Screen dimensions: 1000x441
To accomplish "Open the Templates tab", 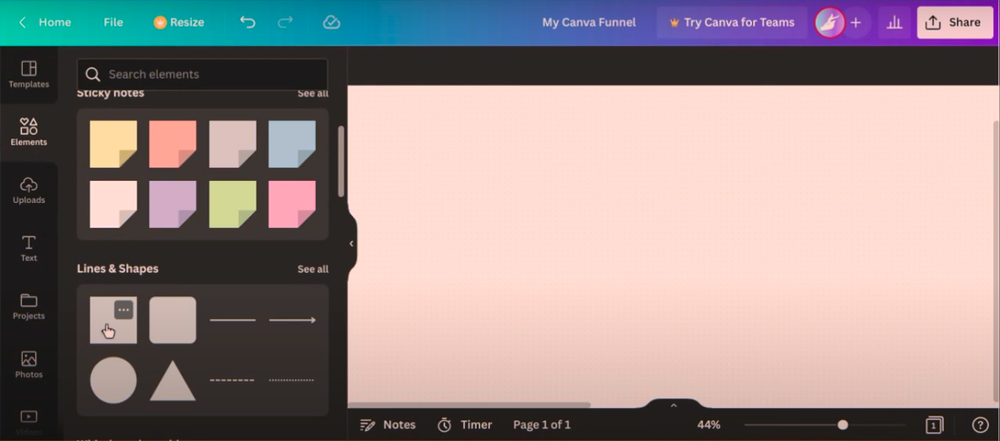I will (x=29, y=74).
